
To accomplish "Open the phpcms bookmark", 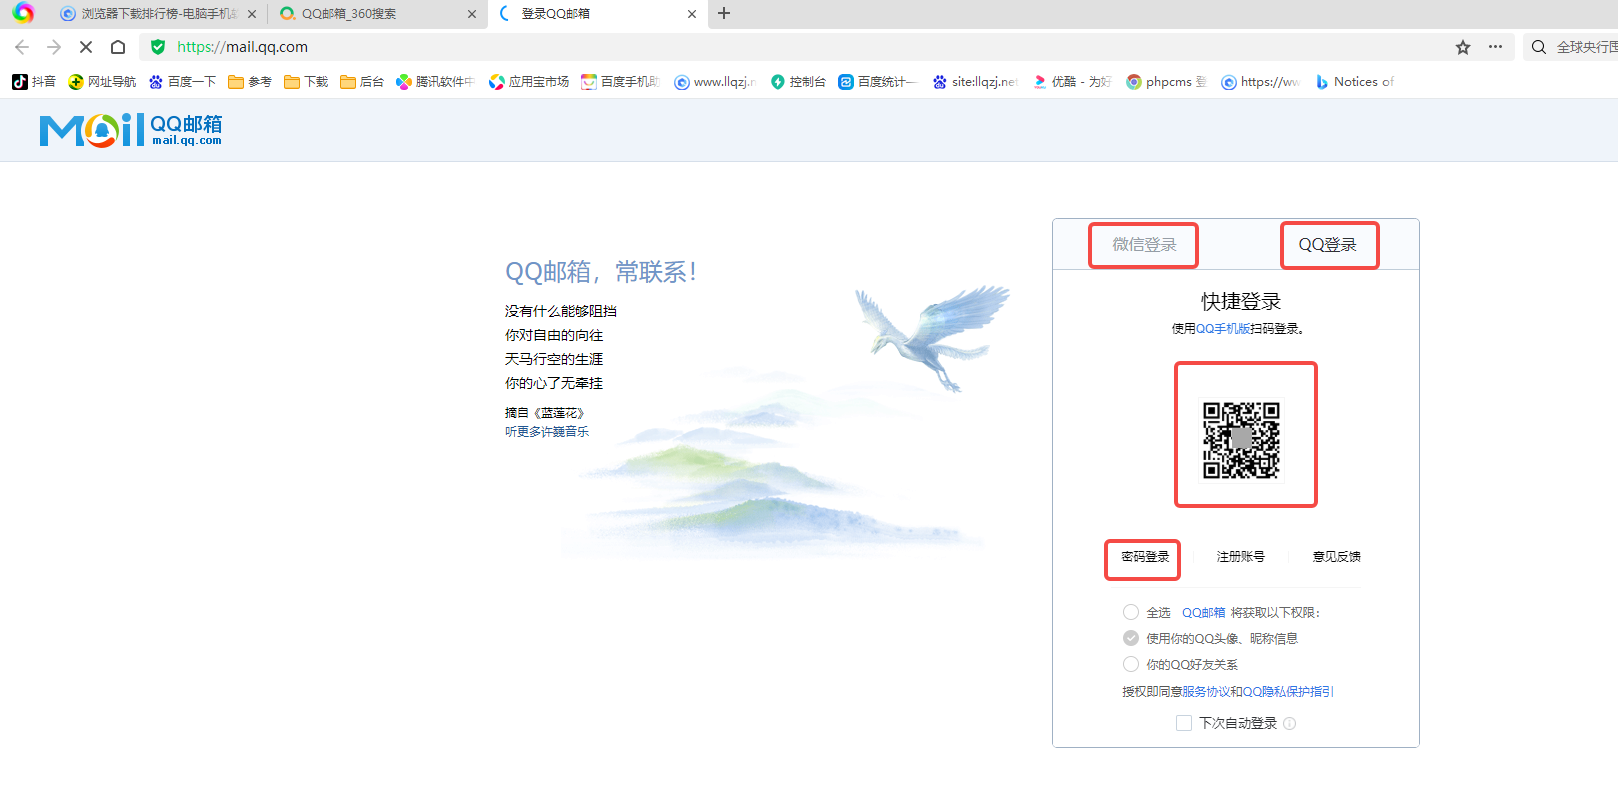I will [x=1166, y=82].
